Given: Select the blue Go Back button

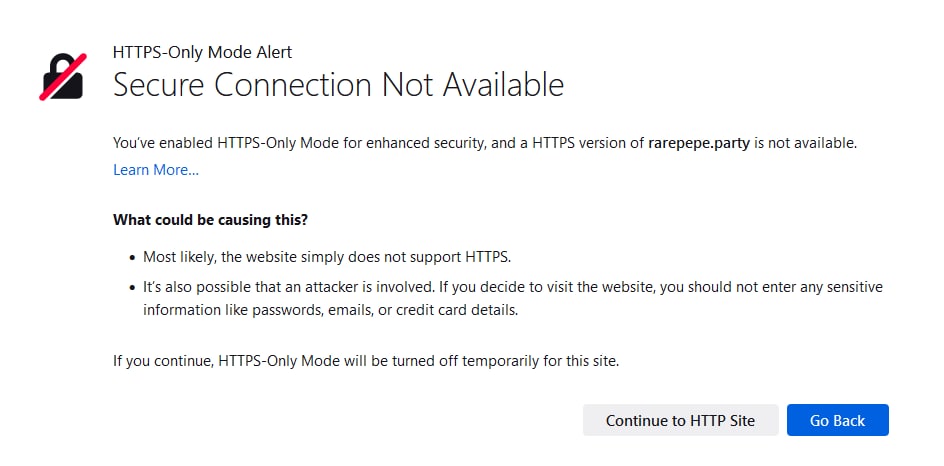Looking at the screenshot, I should 837,420.
